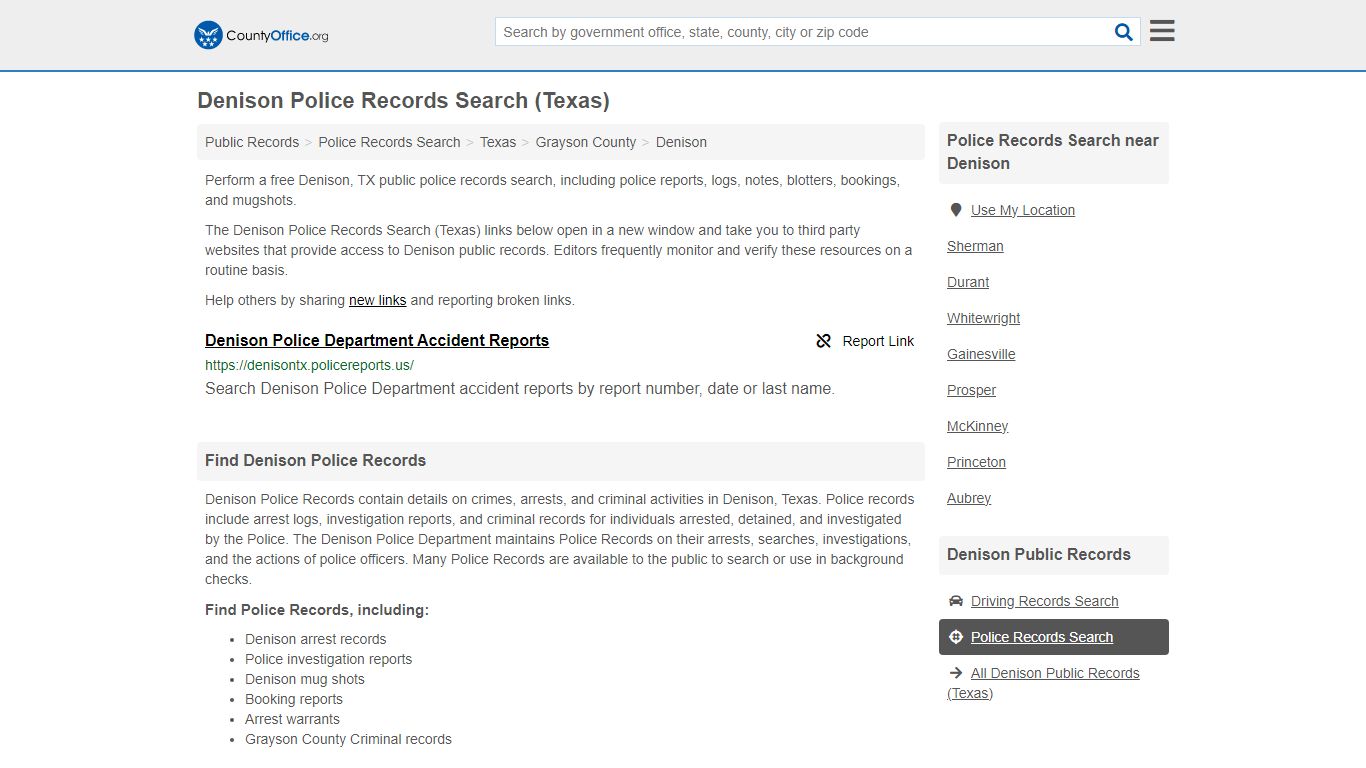The height and width of the screenshot is (768, 1366).
Task: Click 'Police investigation reports' list item
Action: click(x=329, y=659)
